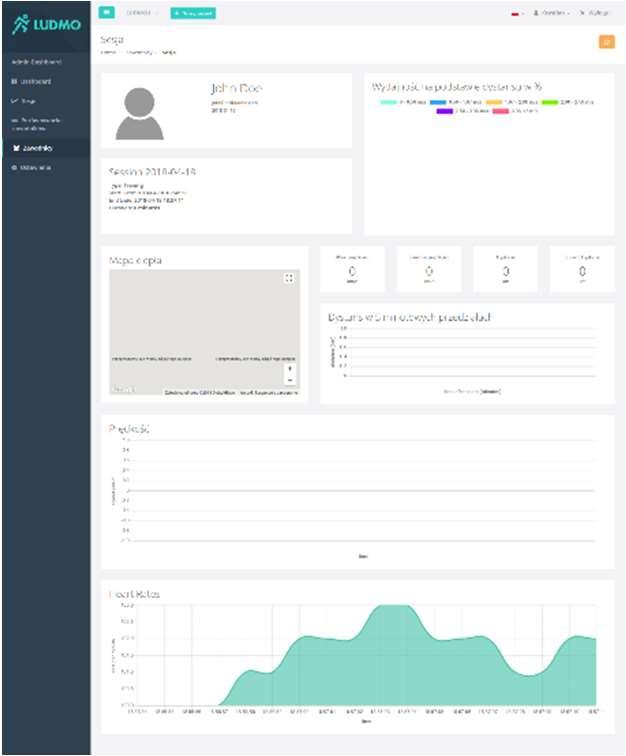Open the two-line comparison sidebar item
Image resolution: width=626 pixels, height=756 pixels.
36,124
